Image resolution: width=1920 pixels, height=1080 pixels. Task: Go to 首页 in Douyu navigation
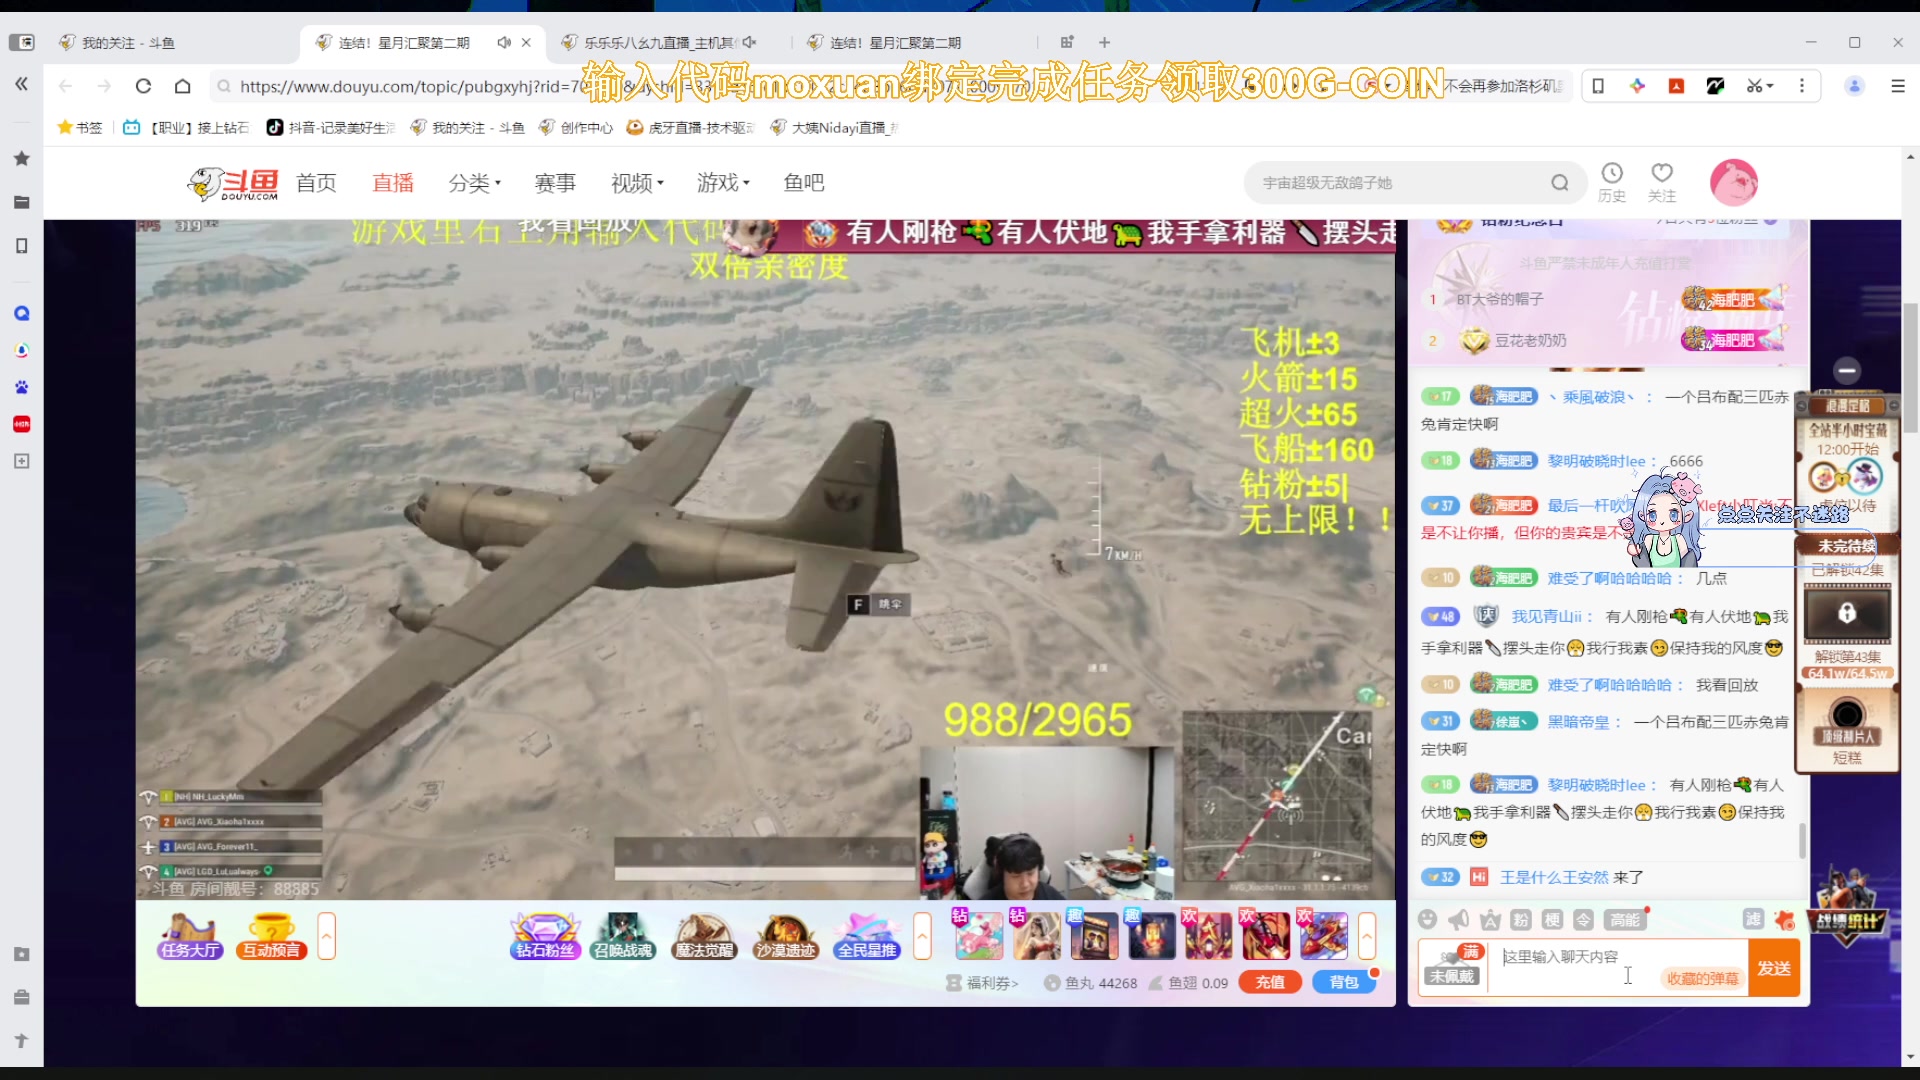tap(316, 183)
